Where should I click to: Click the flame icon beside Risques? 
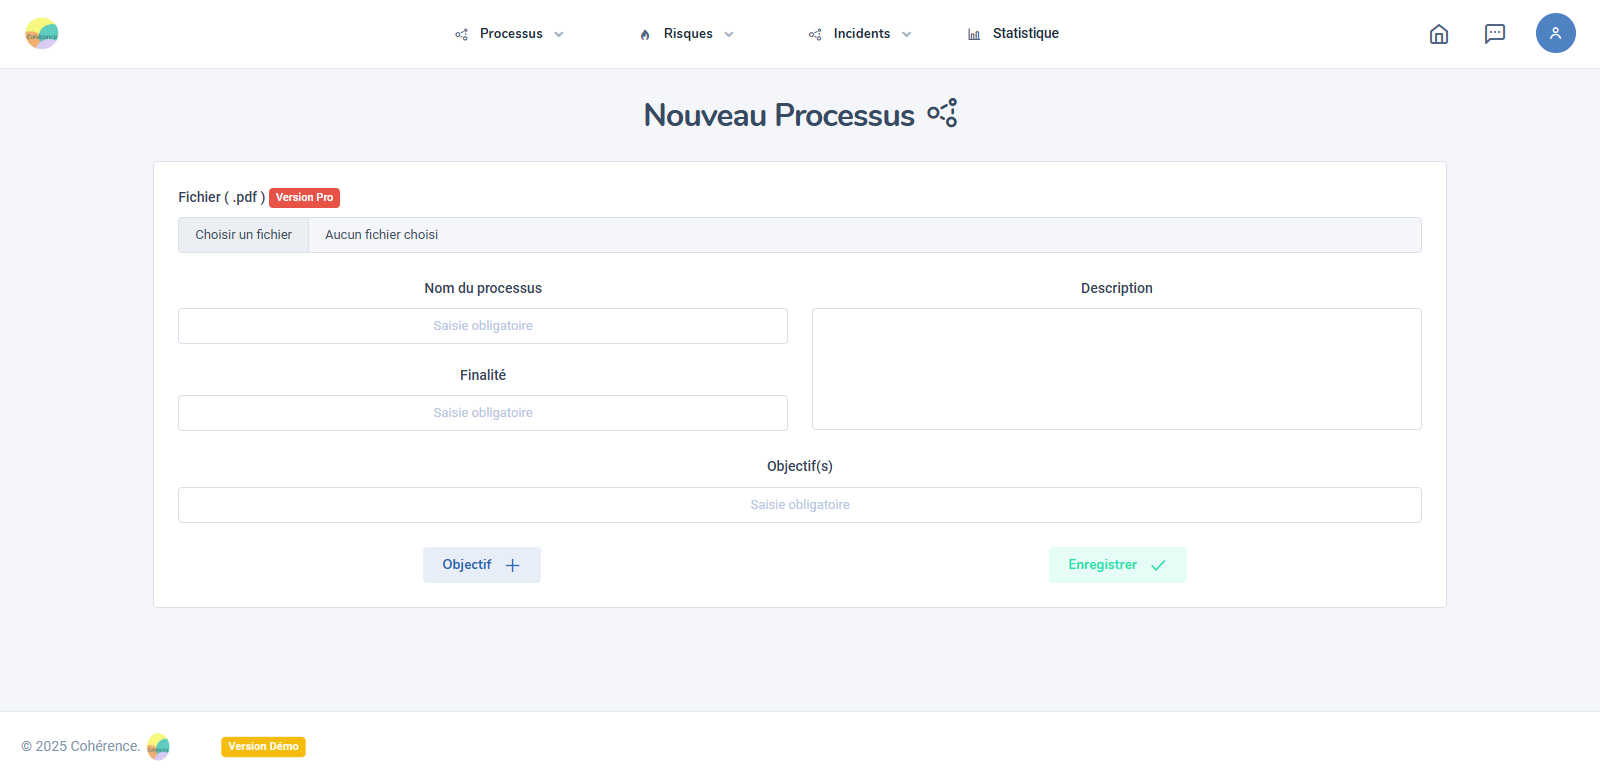pyautogui.click(x=645, y=35)
